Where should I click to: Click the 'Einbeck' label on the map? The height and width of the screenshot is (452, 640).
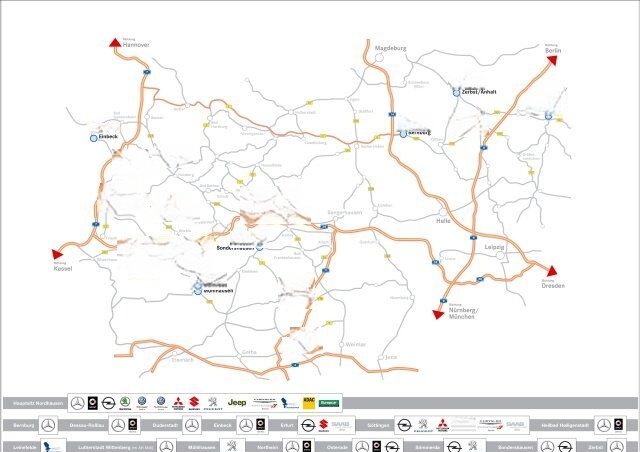pyautogui.click(x=108, y=136)
